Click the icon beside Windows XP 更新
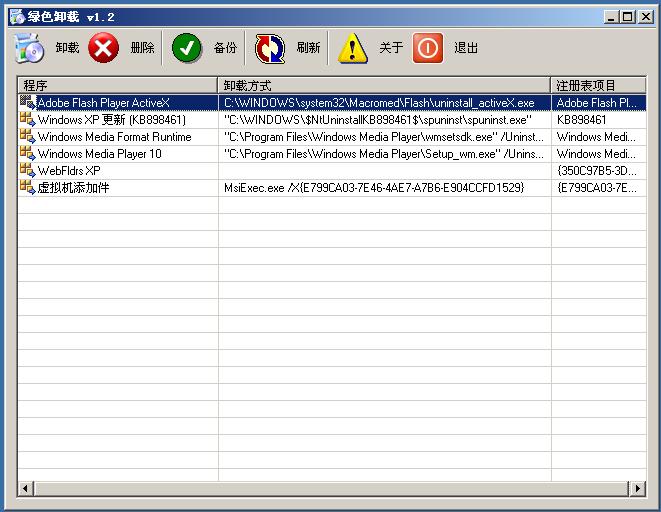This screenshot has width=661, height=512. click(28, 119)
